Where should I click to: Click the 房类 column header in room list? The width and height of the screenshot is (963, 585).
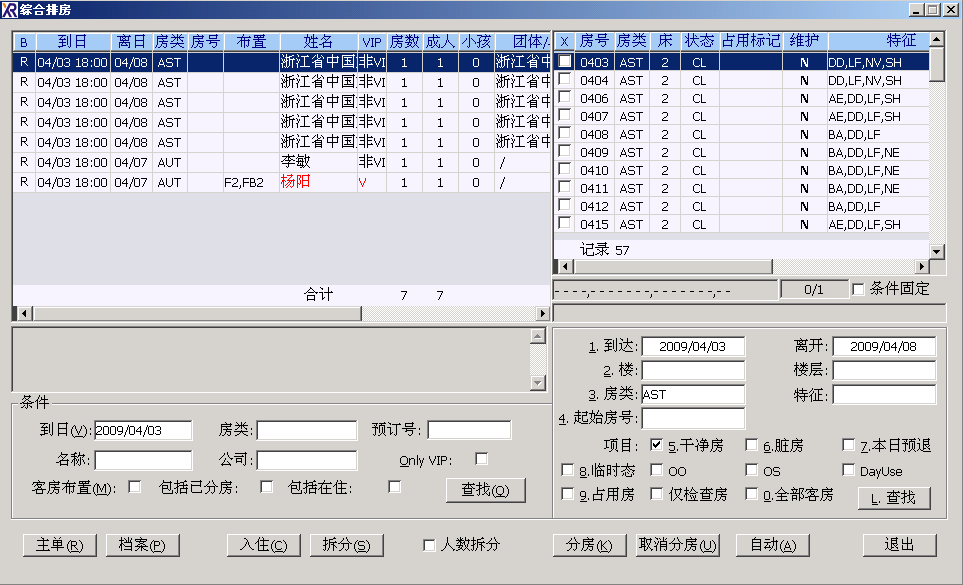(631, 41)
